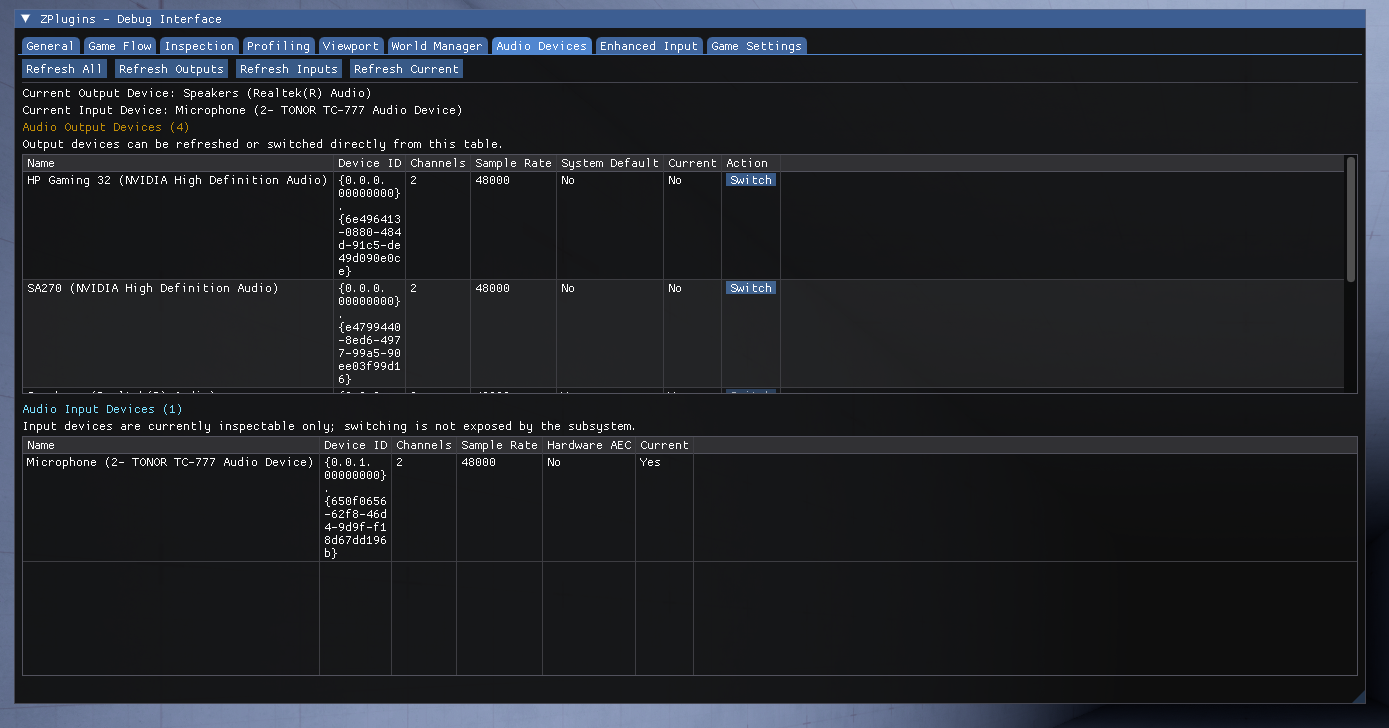Collapse the ZPlugins Debug Interface window triangle
Viewport: 1389px width, 728px height.
pos(26,19)
